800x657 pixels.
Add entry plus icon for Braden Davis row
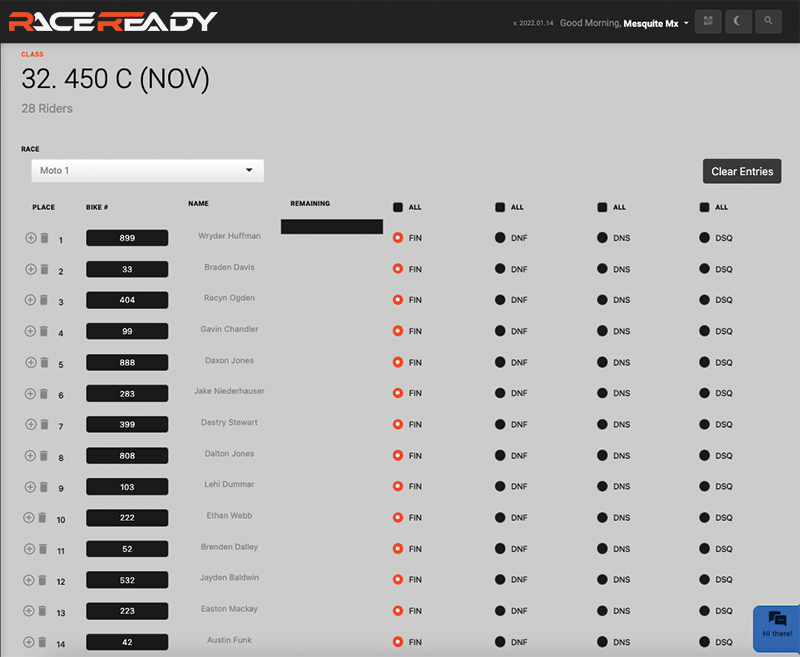click(x=31, y=269)
